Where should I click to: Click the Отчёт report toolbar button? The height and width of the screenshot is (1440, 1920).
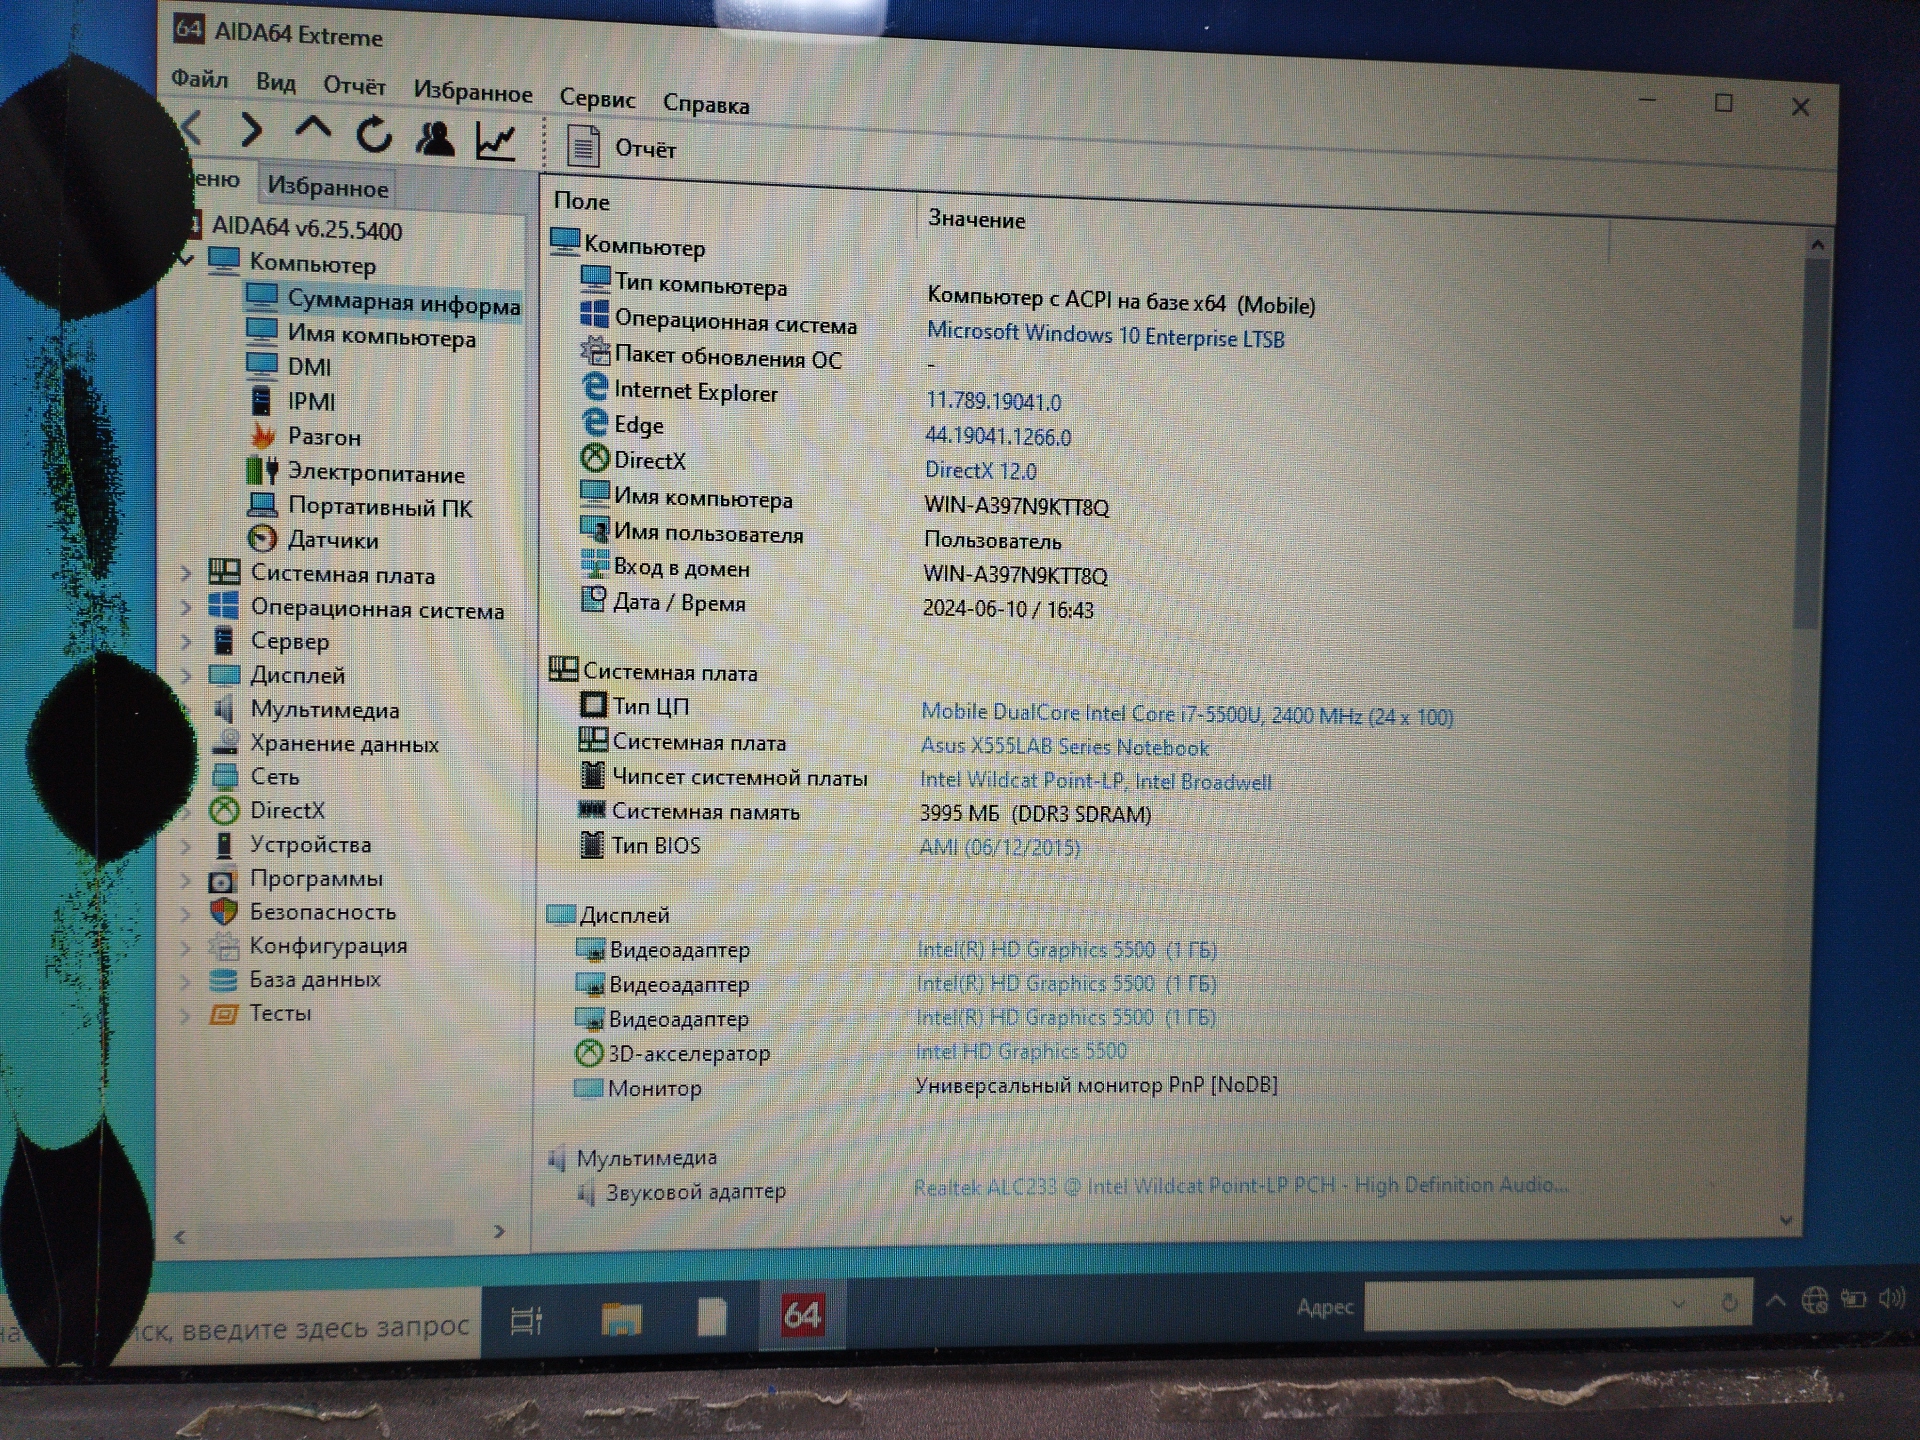[622, 147]
